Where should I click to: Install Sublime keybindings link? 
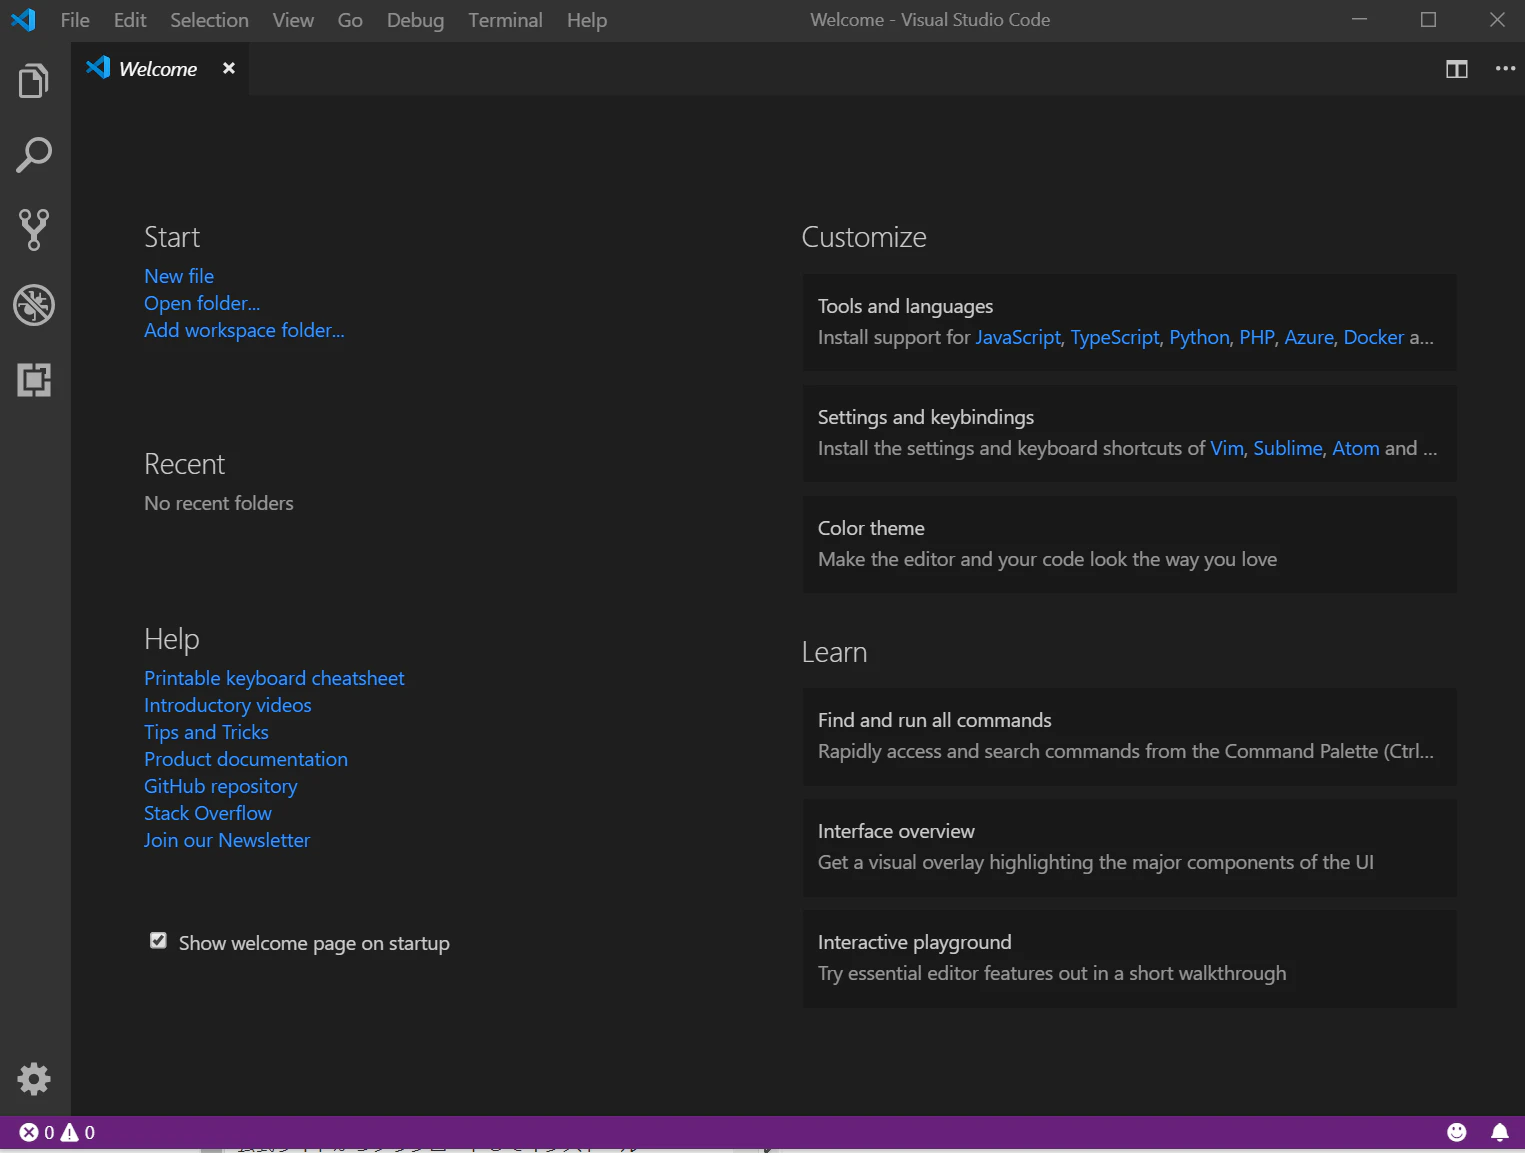click(1288, 448)
